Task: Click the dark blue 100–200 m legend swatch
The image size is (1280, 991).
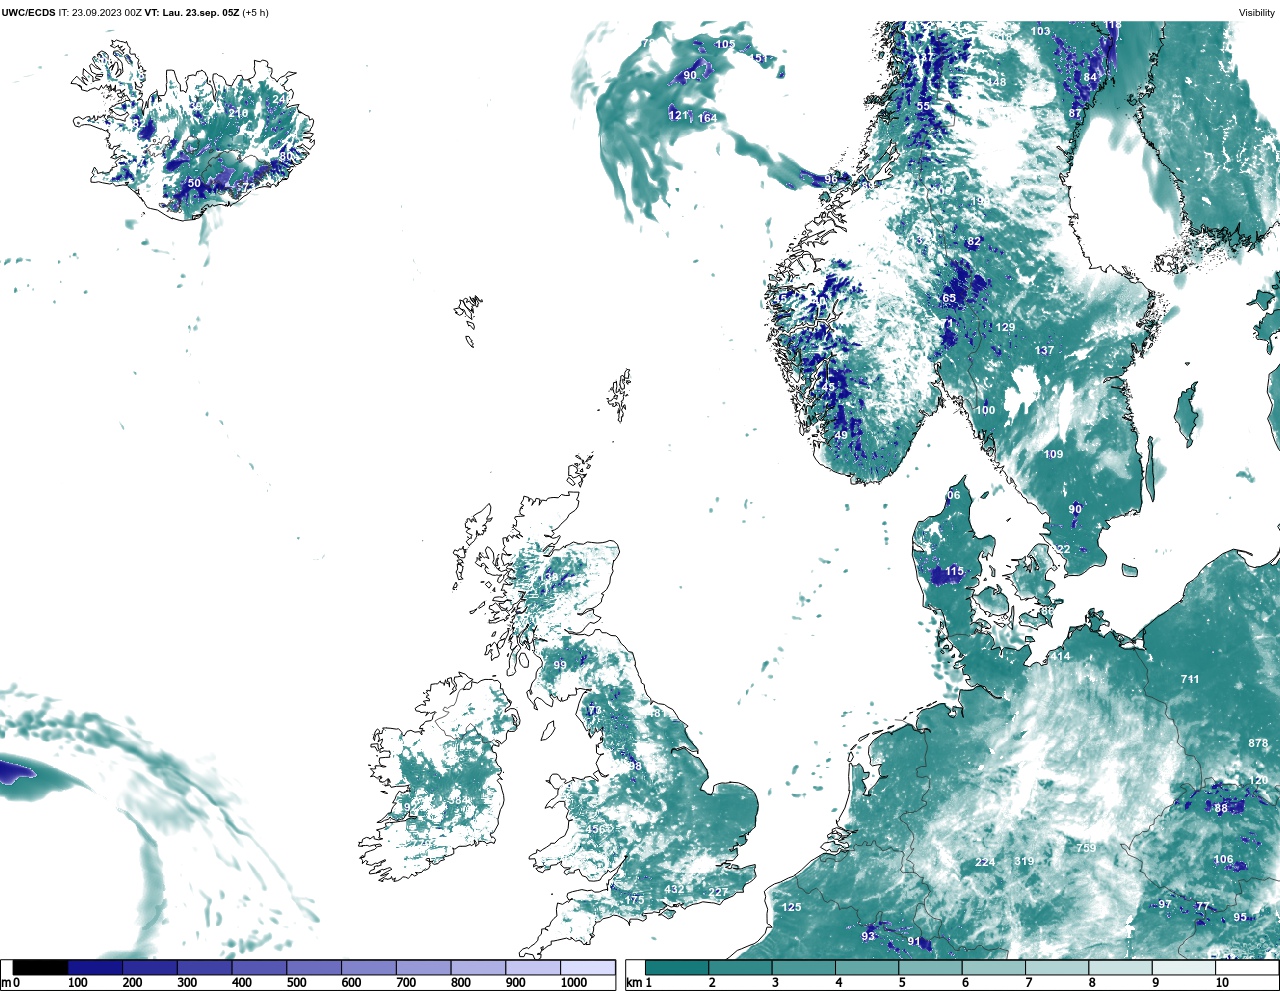Action: [x=95, y=968]
